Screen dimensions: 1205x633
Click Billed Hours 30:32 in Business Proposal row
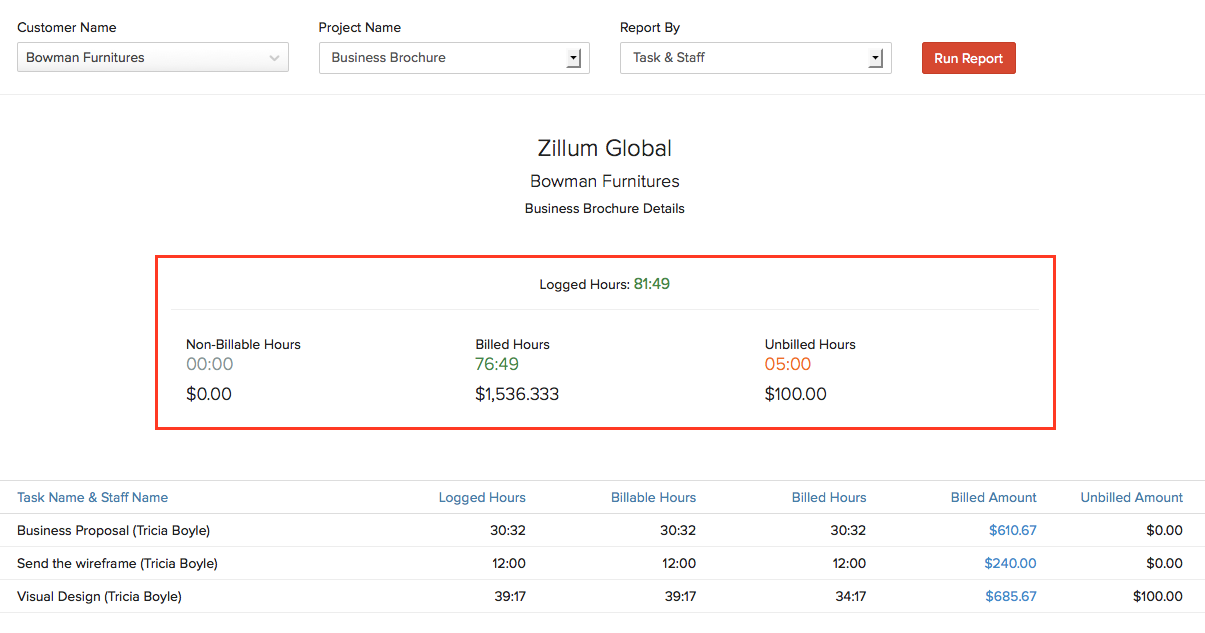pos(849,530)
